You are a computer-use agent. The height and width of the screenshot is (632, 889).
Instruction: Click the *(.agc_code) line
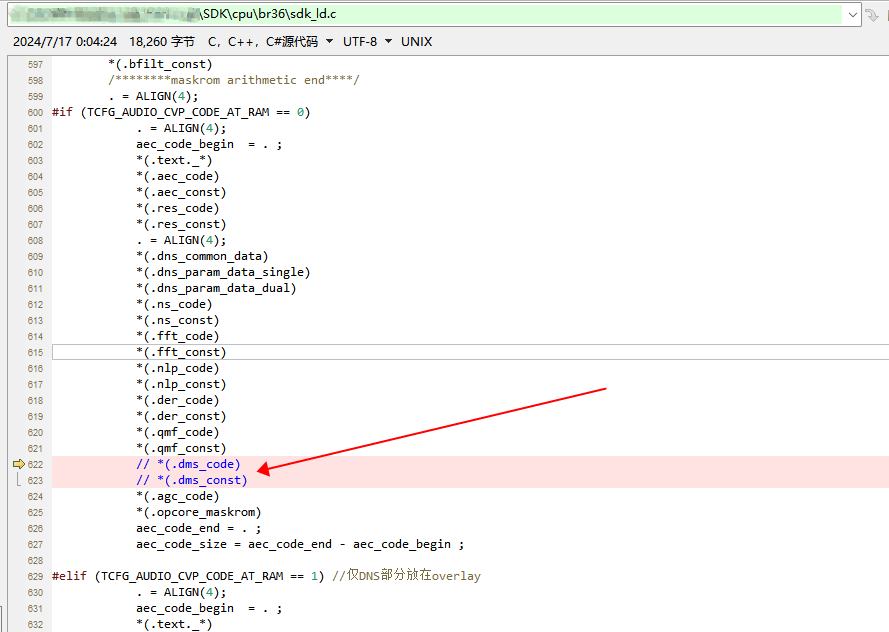pyautogui.click(x=177, y=496)
